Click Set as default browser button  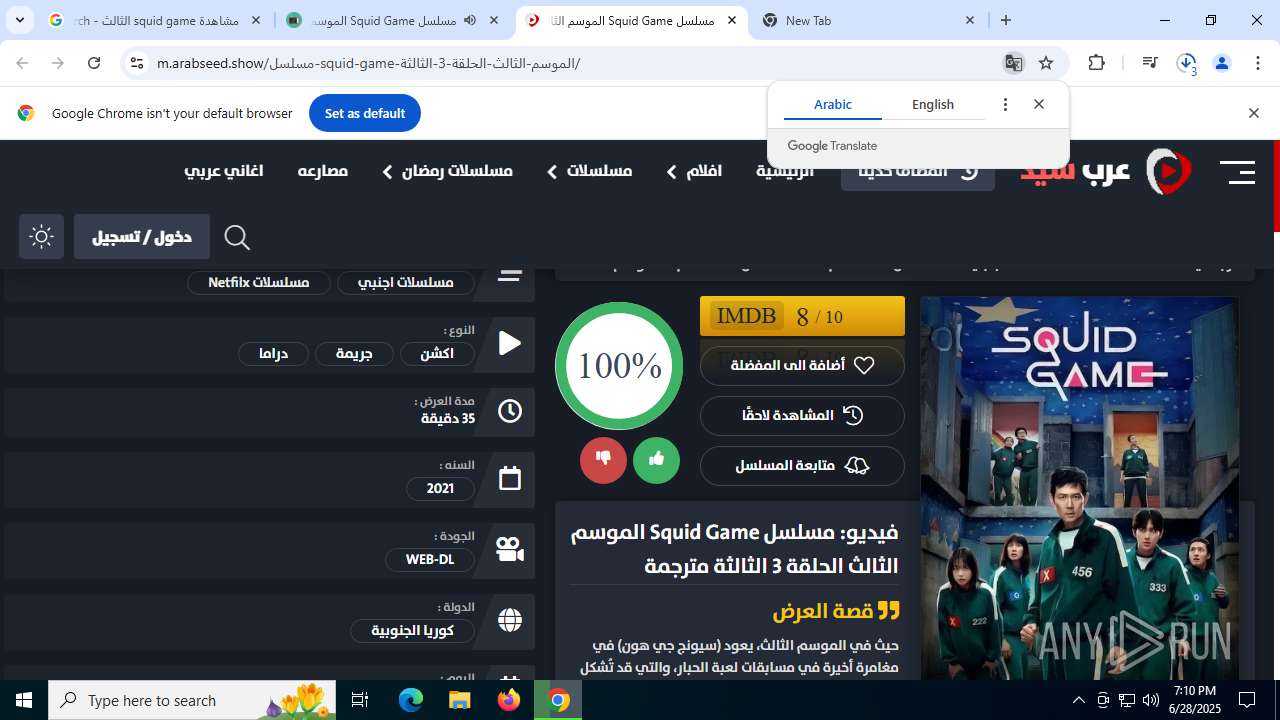pyautogui.click(x=365, y=113)
